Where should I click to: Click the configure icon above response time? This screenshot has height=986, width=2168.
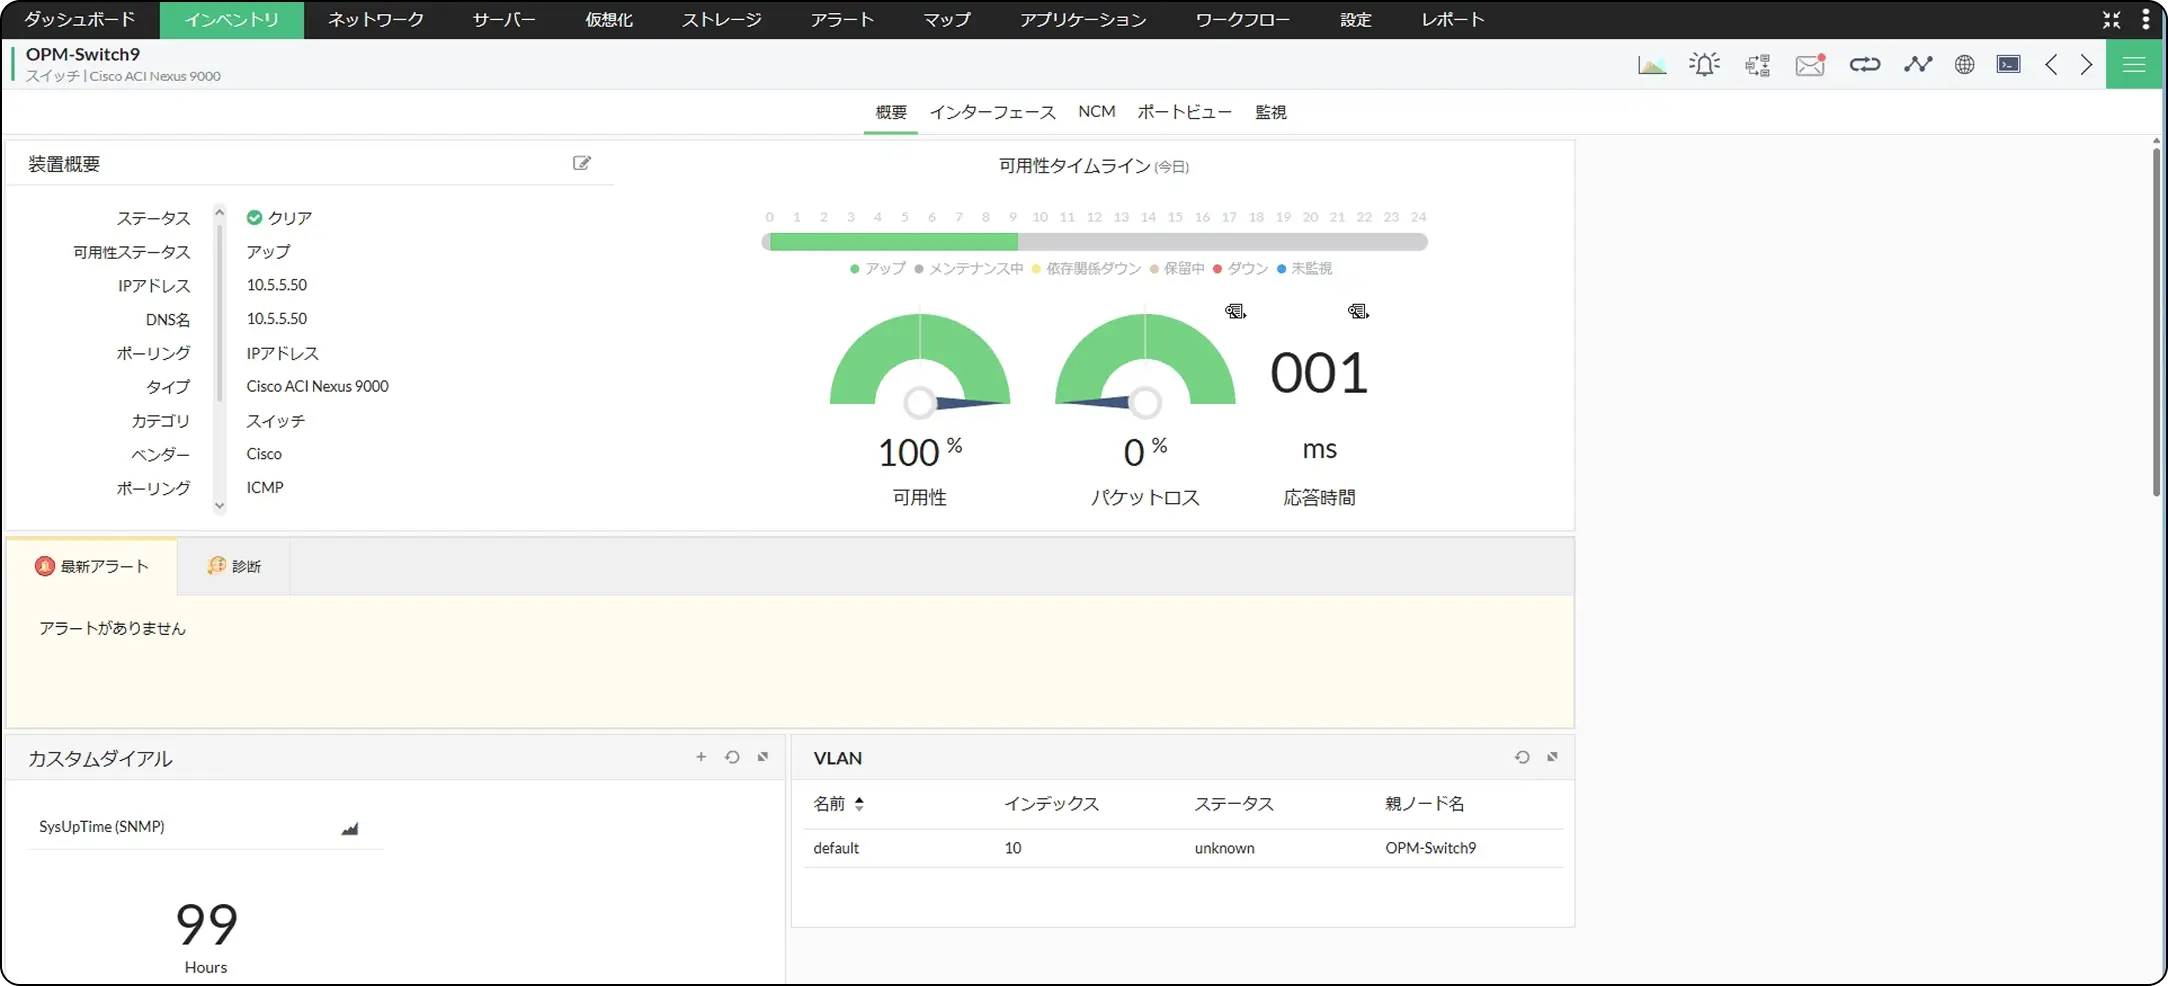1358,312
